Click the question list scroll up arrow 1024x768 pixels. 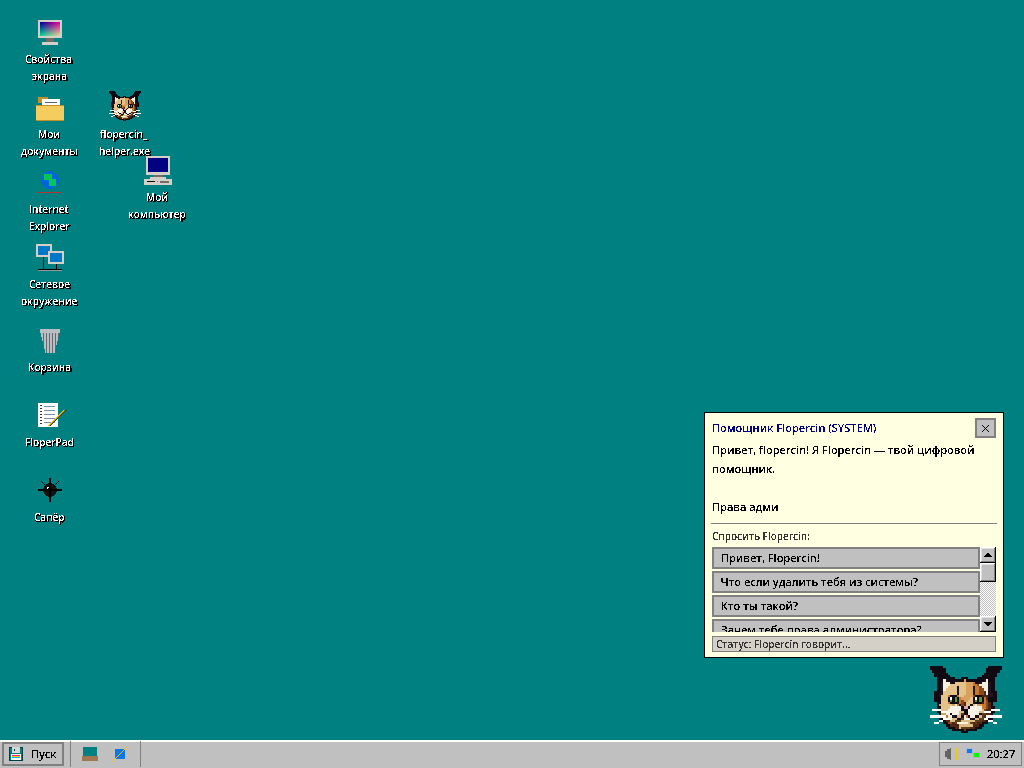(988, 556)
